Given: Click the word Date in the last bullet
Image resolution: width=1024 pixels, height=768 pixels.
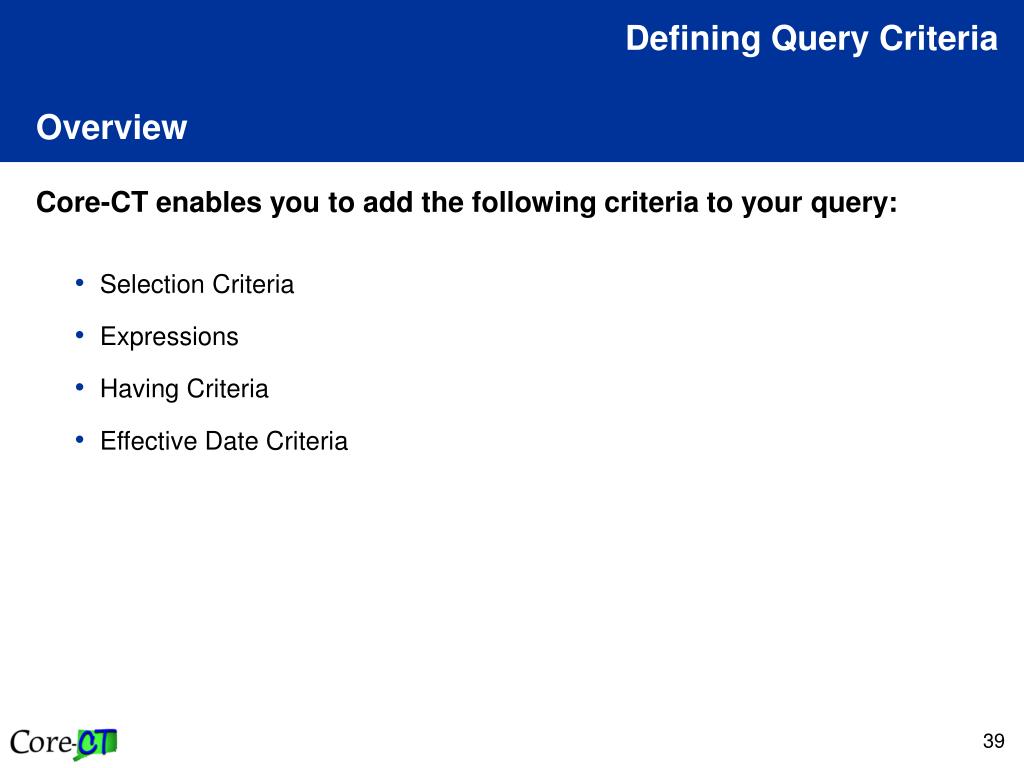Looking at the screenshot, I should [x=231, y=441].
